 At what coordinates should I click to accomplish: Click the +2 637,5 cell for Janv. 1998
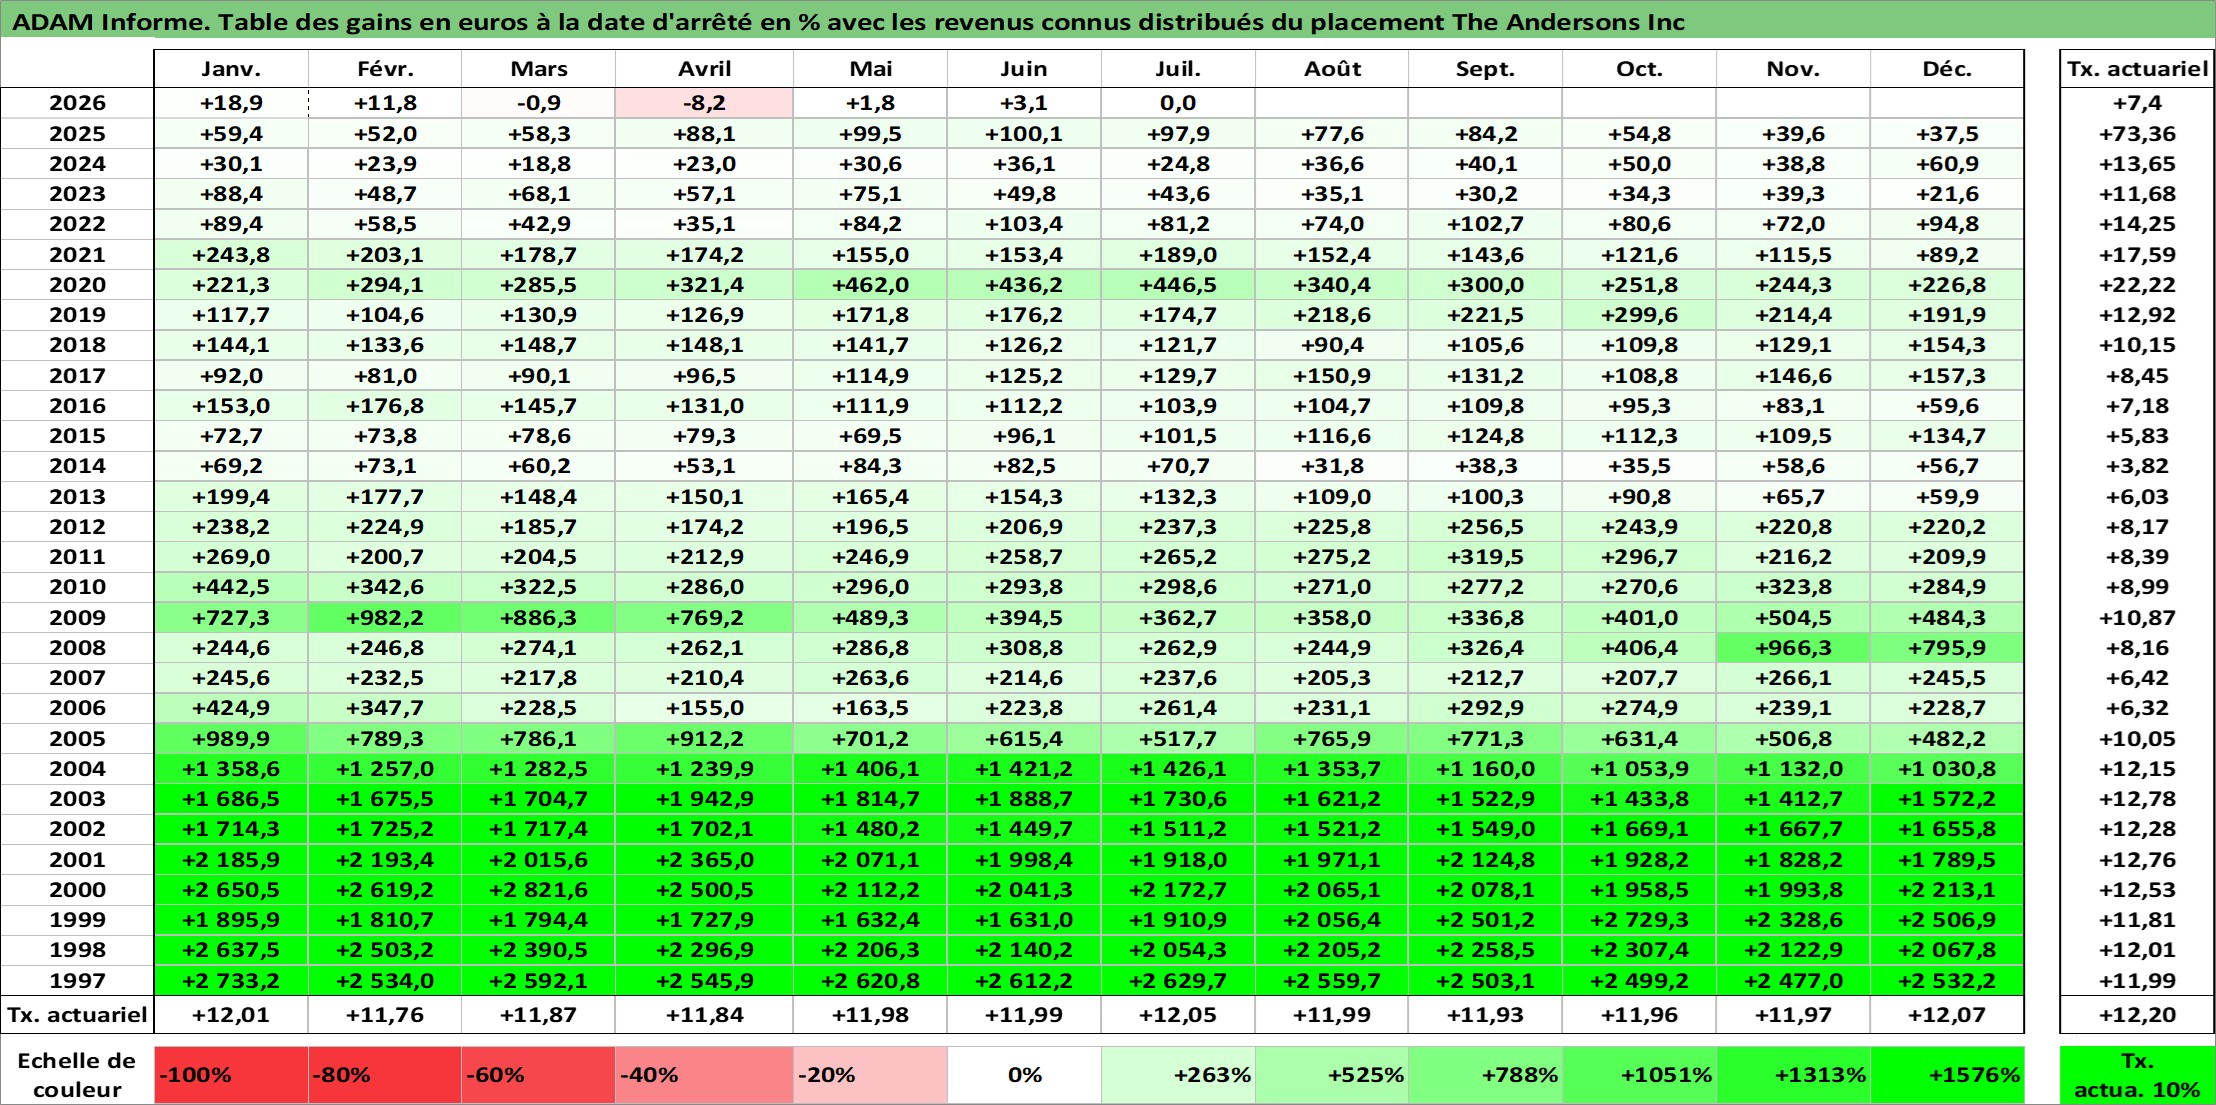click(231, 950)
